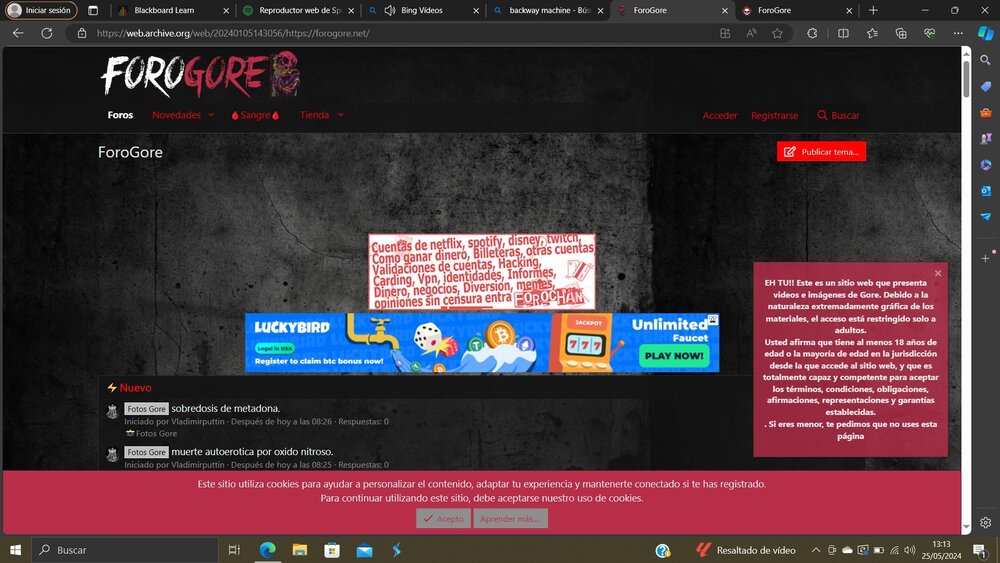Open thread 'sobredosis de metadona.'

coord(225,408)
